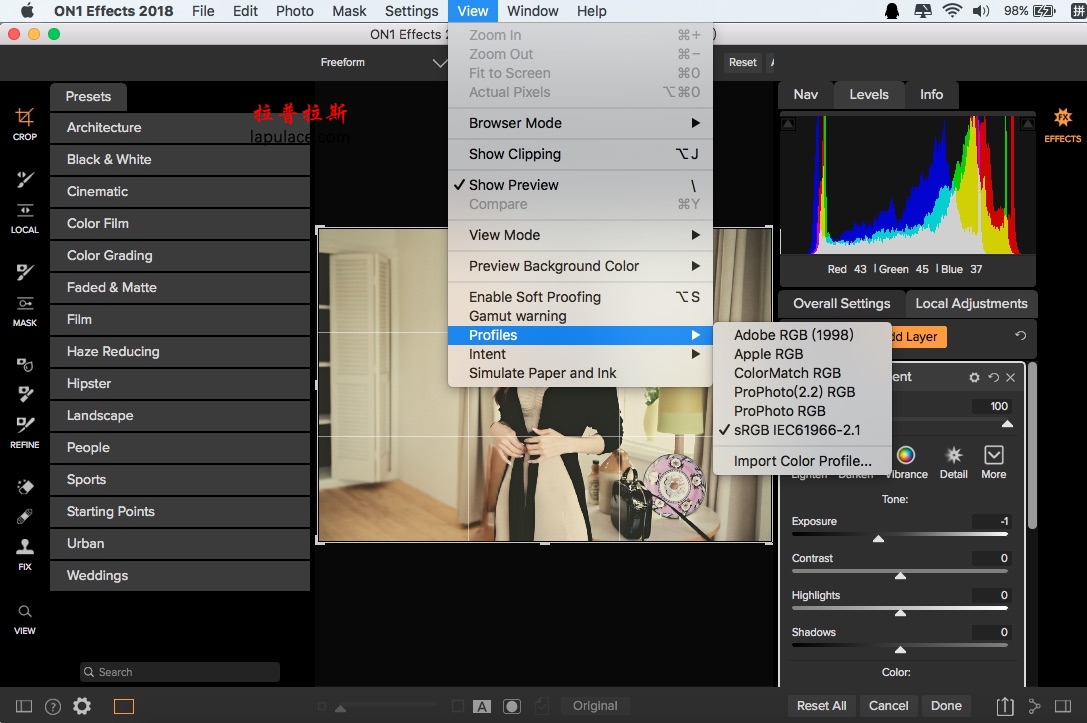Reset the filter with its undo arrow

993,377
